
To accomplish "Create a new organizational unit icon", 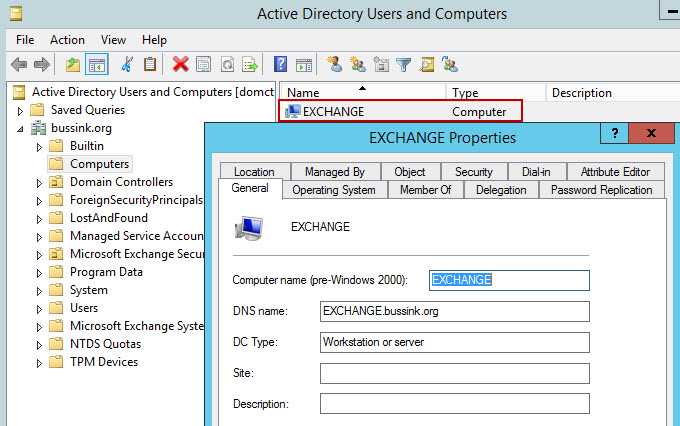I will tap(381, 65).
